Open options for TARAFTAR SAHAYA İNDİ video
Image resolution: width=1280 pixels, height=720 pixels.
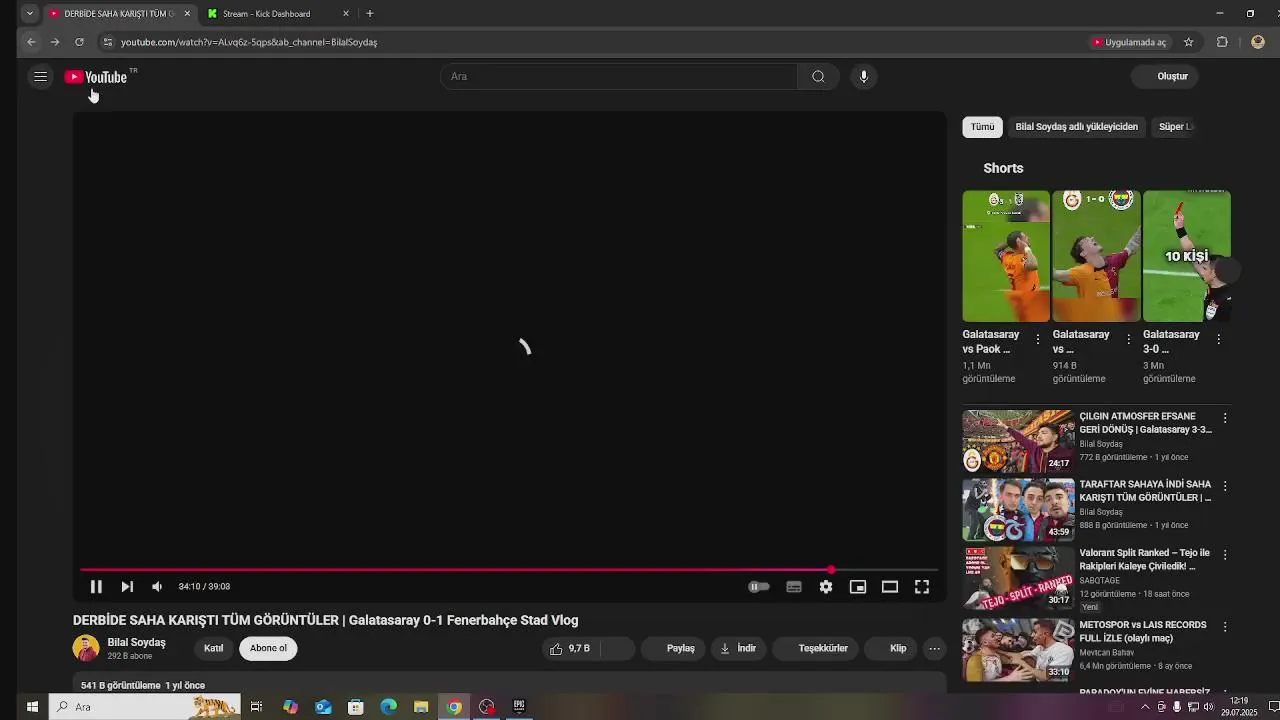coord(1225,486)
